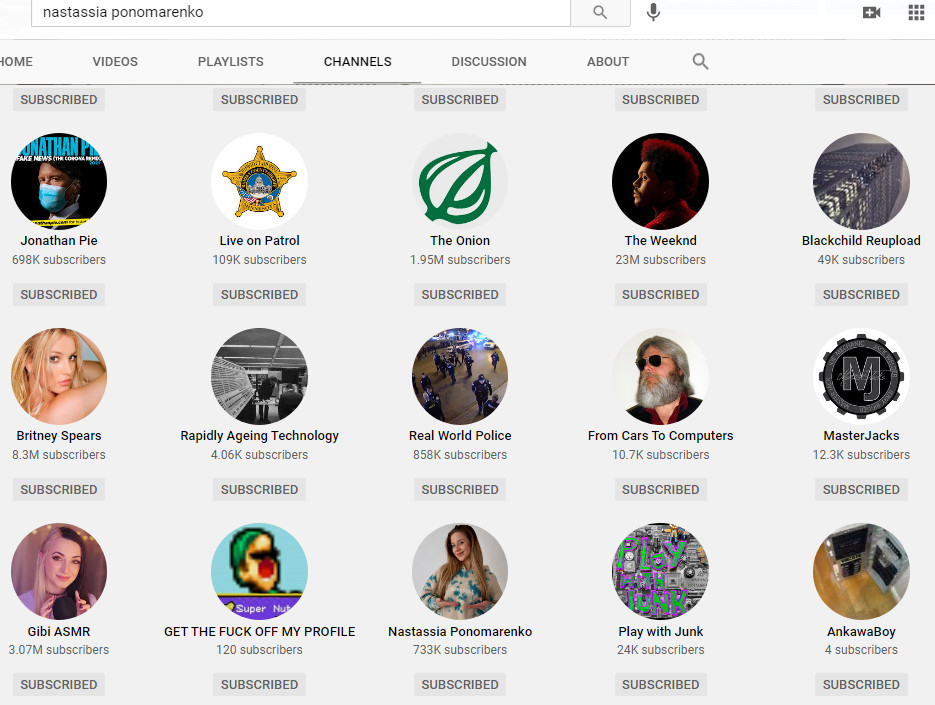Focus the search field containing nastassia ponomarenko

[x=301, y=13]
